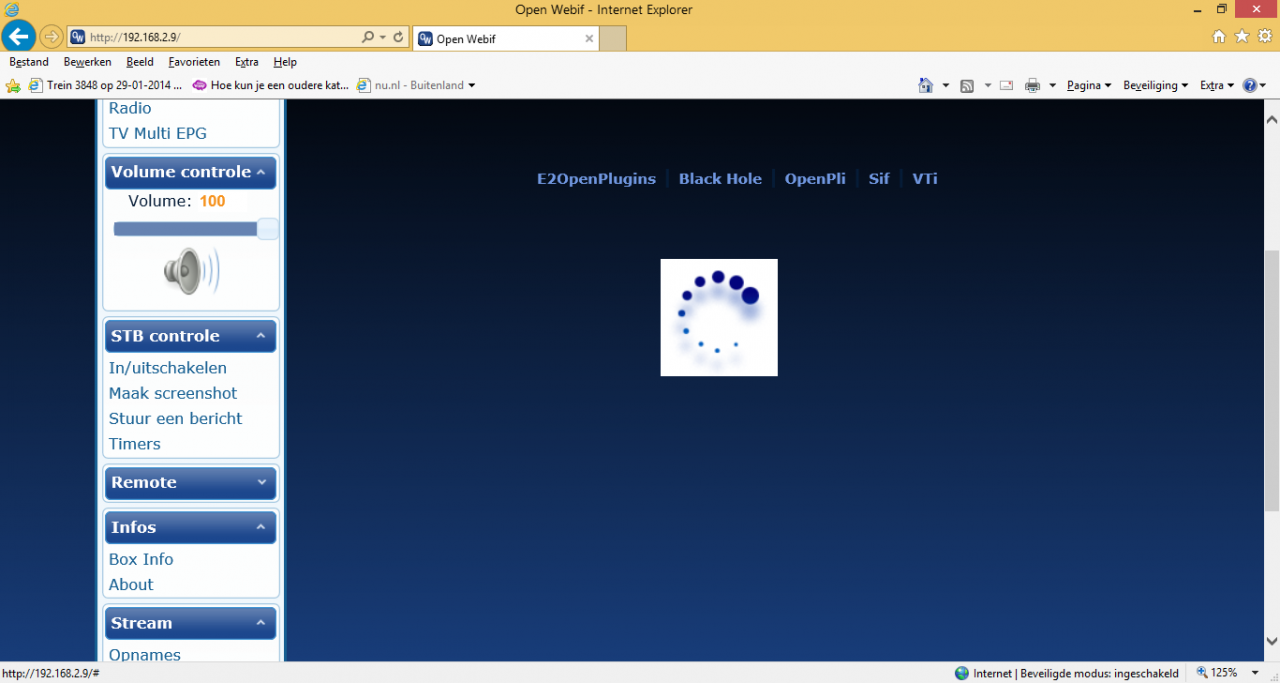Click the blue Help question mark icon
Viewport: 1280px width, 683px height.
coord(1249,86)
